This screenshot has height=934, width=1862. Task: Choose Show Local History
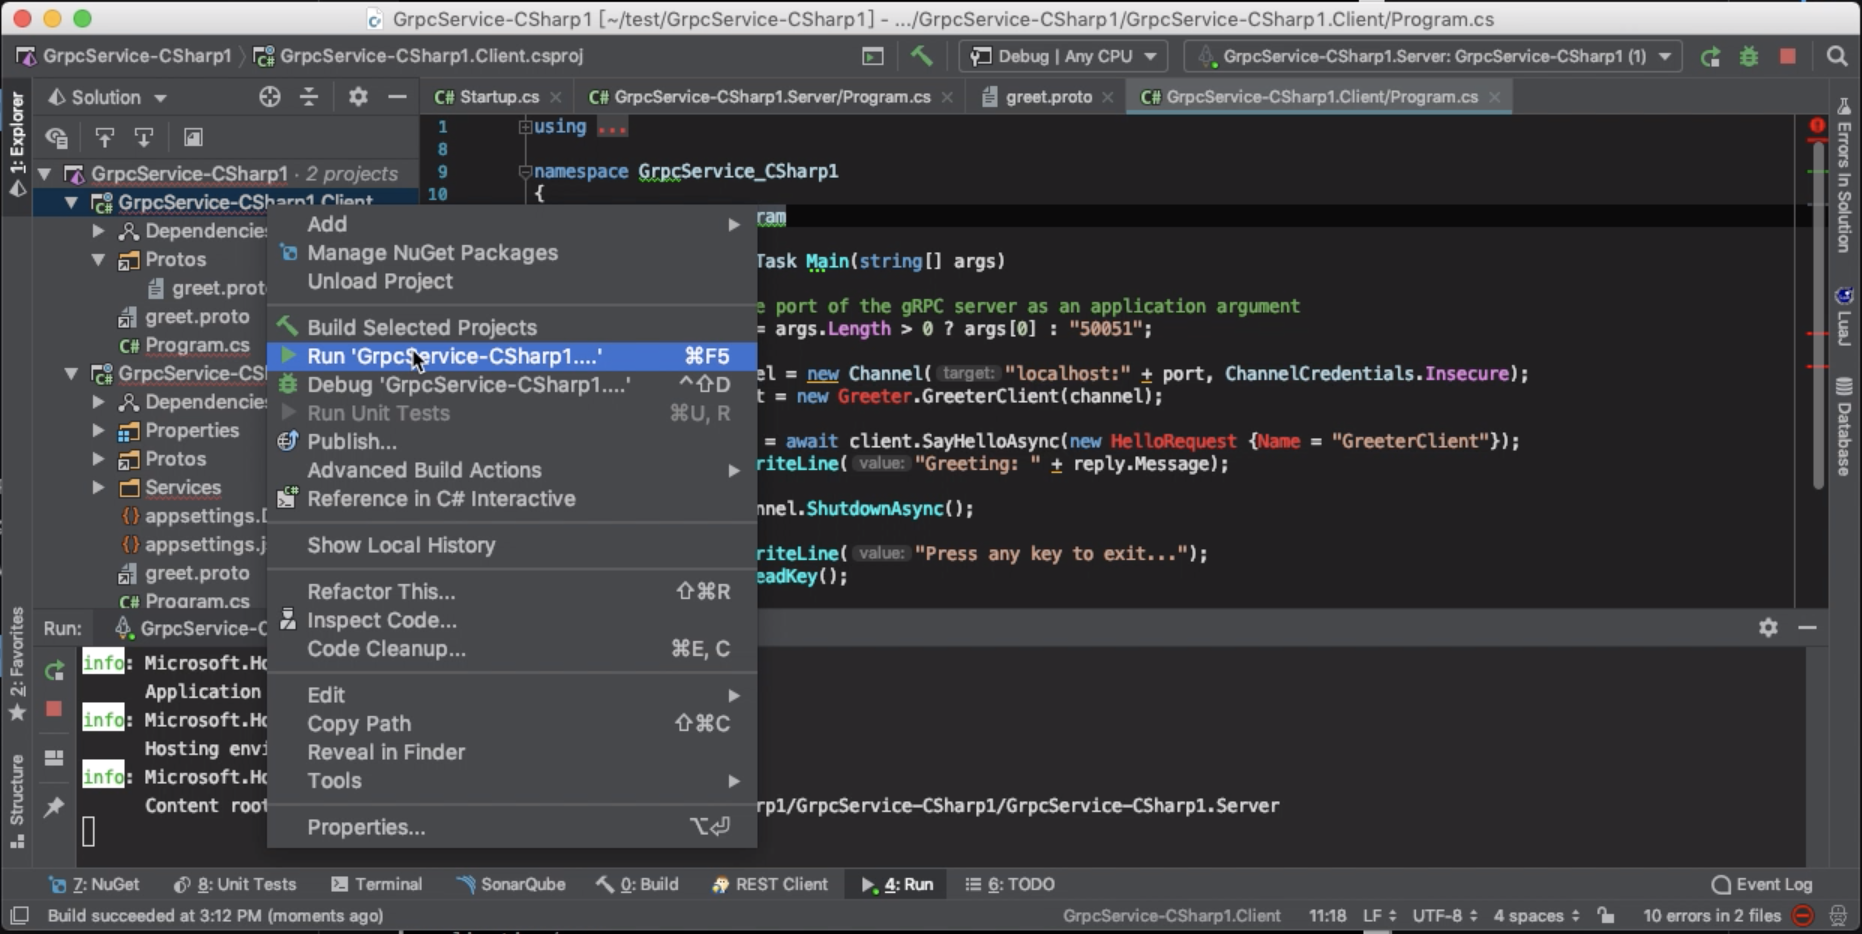coord(511,545)
